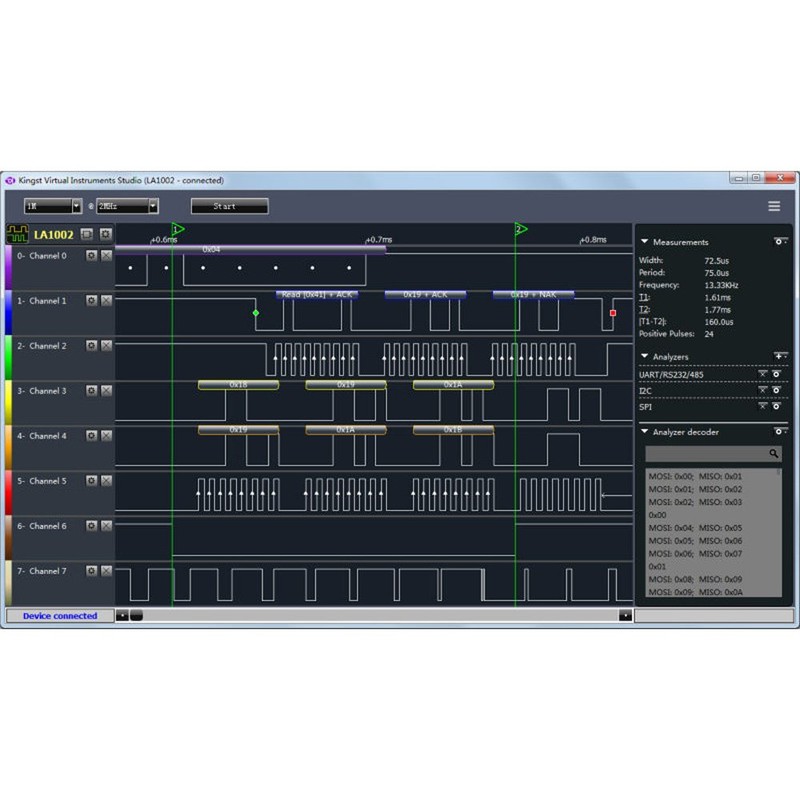
Task: Collapse the Analyzers section
Action: tap(645, 356)
